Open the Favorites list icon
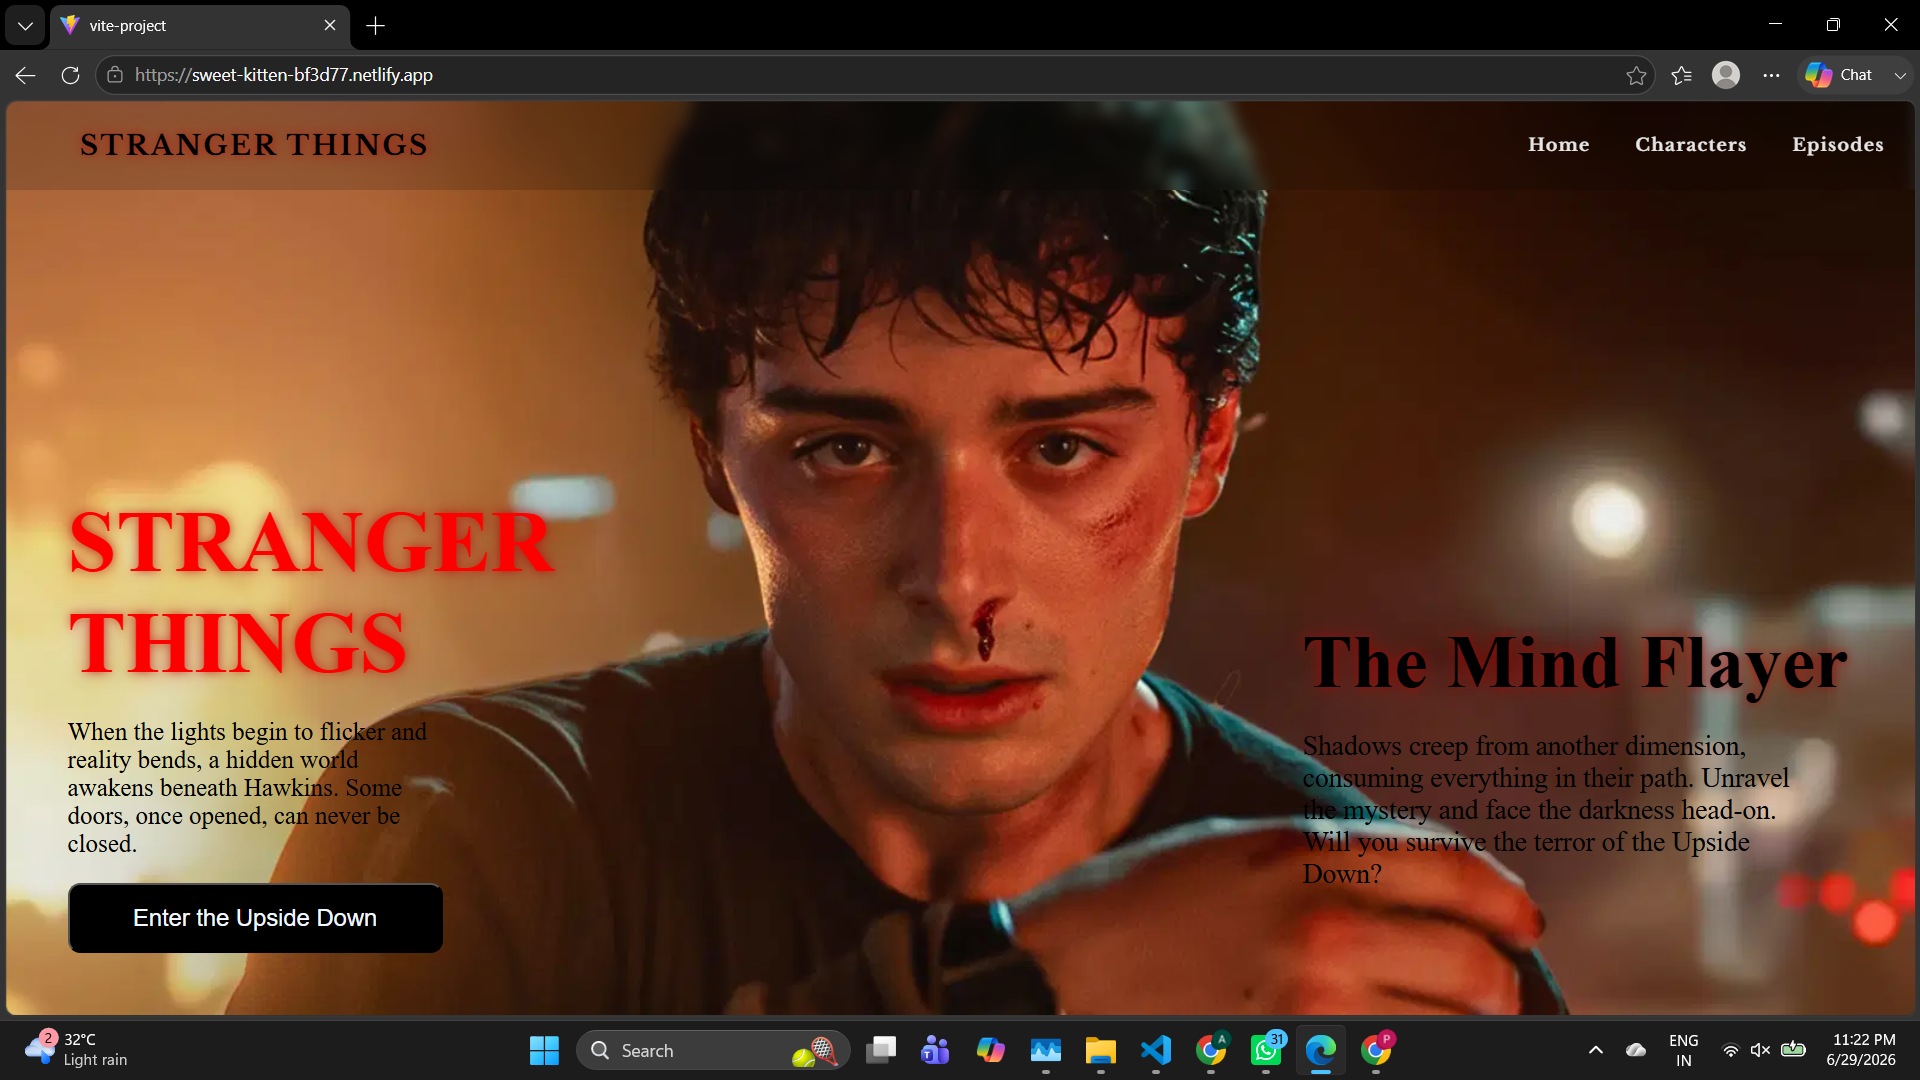The image size is (1920, 1080). tap(1681, 75)
